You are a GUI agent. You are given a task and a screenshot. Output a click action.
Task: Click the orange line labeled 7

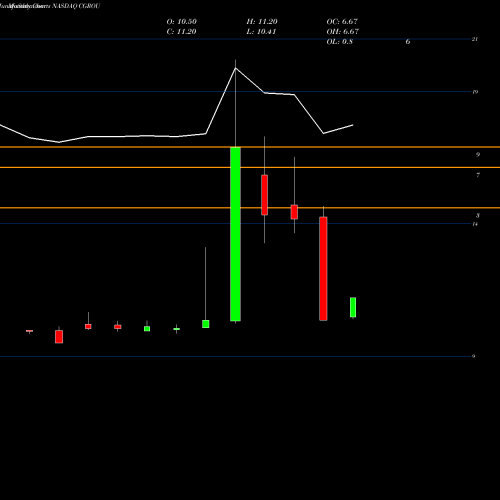click(250, 167)
